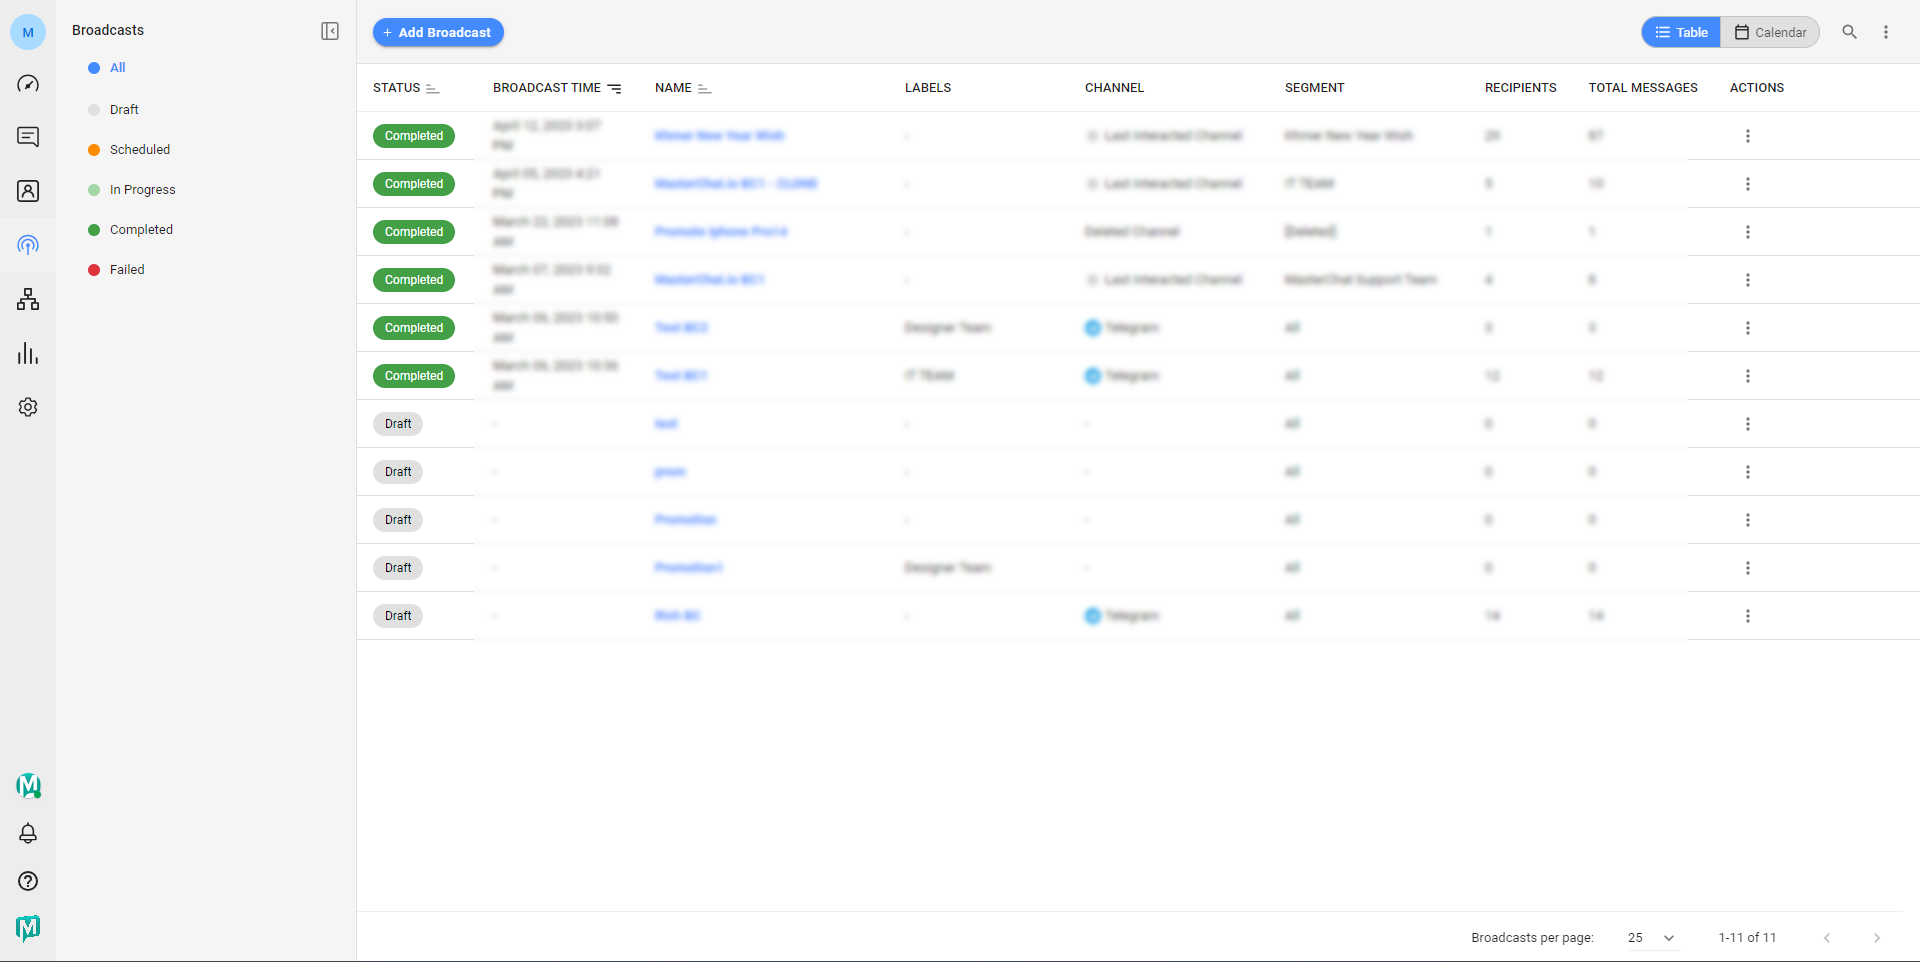
Task: Sort by the BROADCAST TIME column icon
Action: pyautogui.click(x=614, y=89)
